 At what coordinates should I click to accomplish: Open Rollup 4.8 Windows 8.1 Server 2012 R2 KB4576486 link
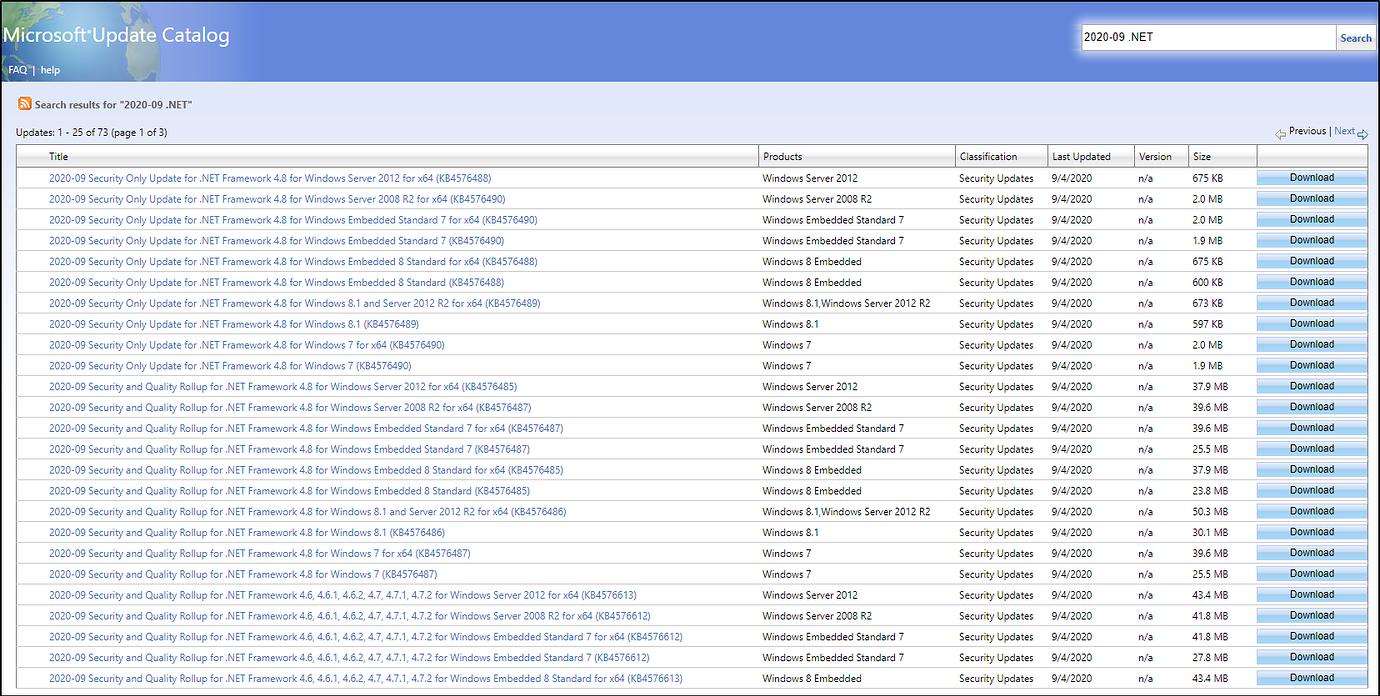[307, 512]
